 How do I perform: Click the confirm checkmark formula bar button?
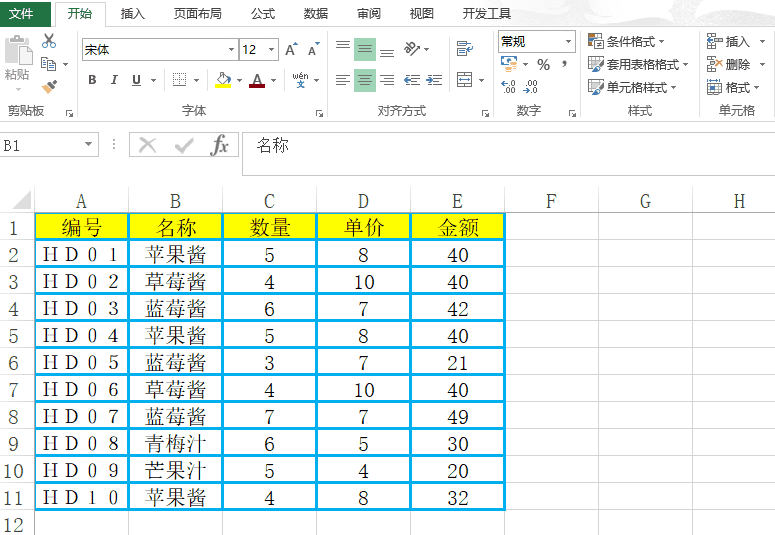tap(184, 145)
